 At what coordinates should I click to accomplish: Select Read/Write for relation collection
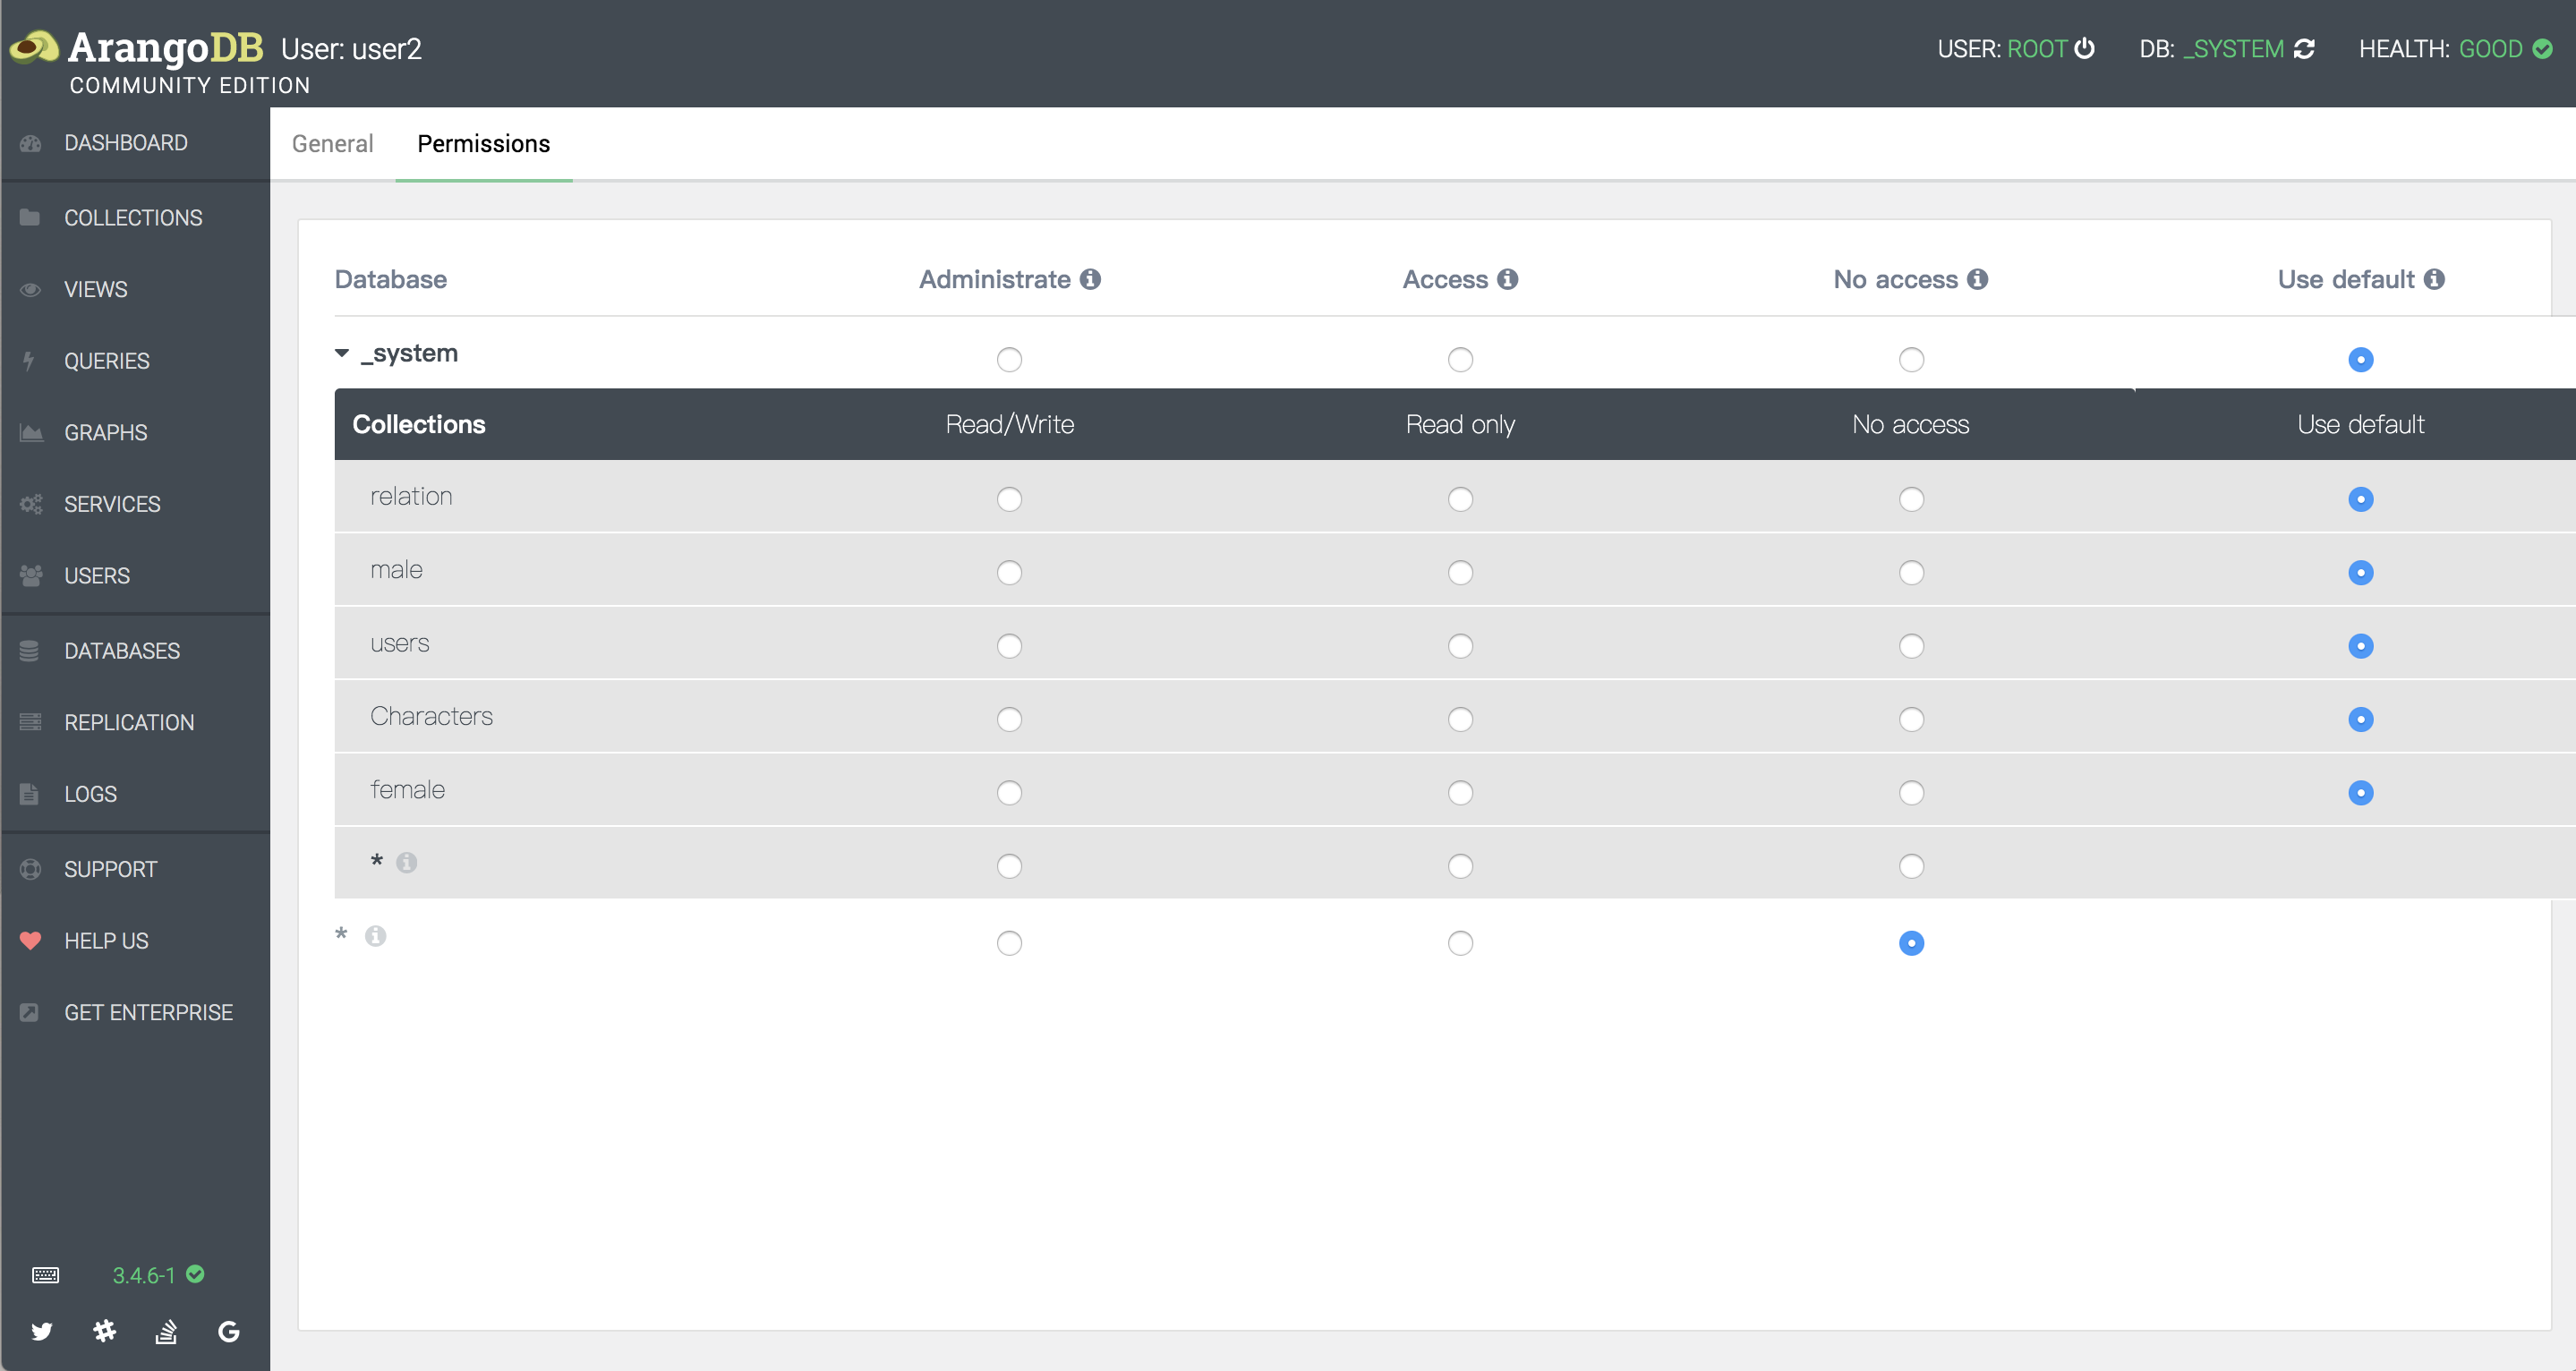(1009, 499)
